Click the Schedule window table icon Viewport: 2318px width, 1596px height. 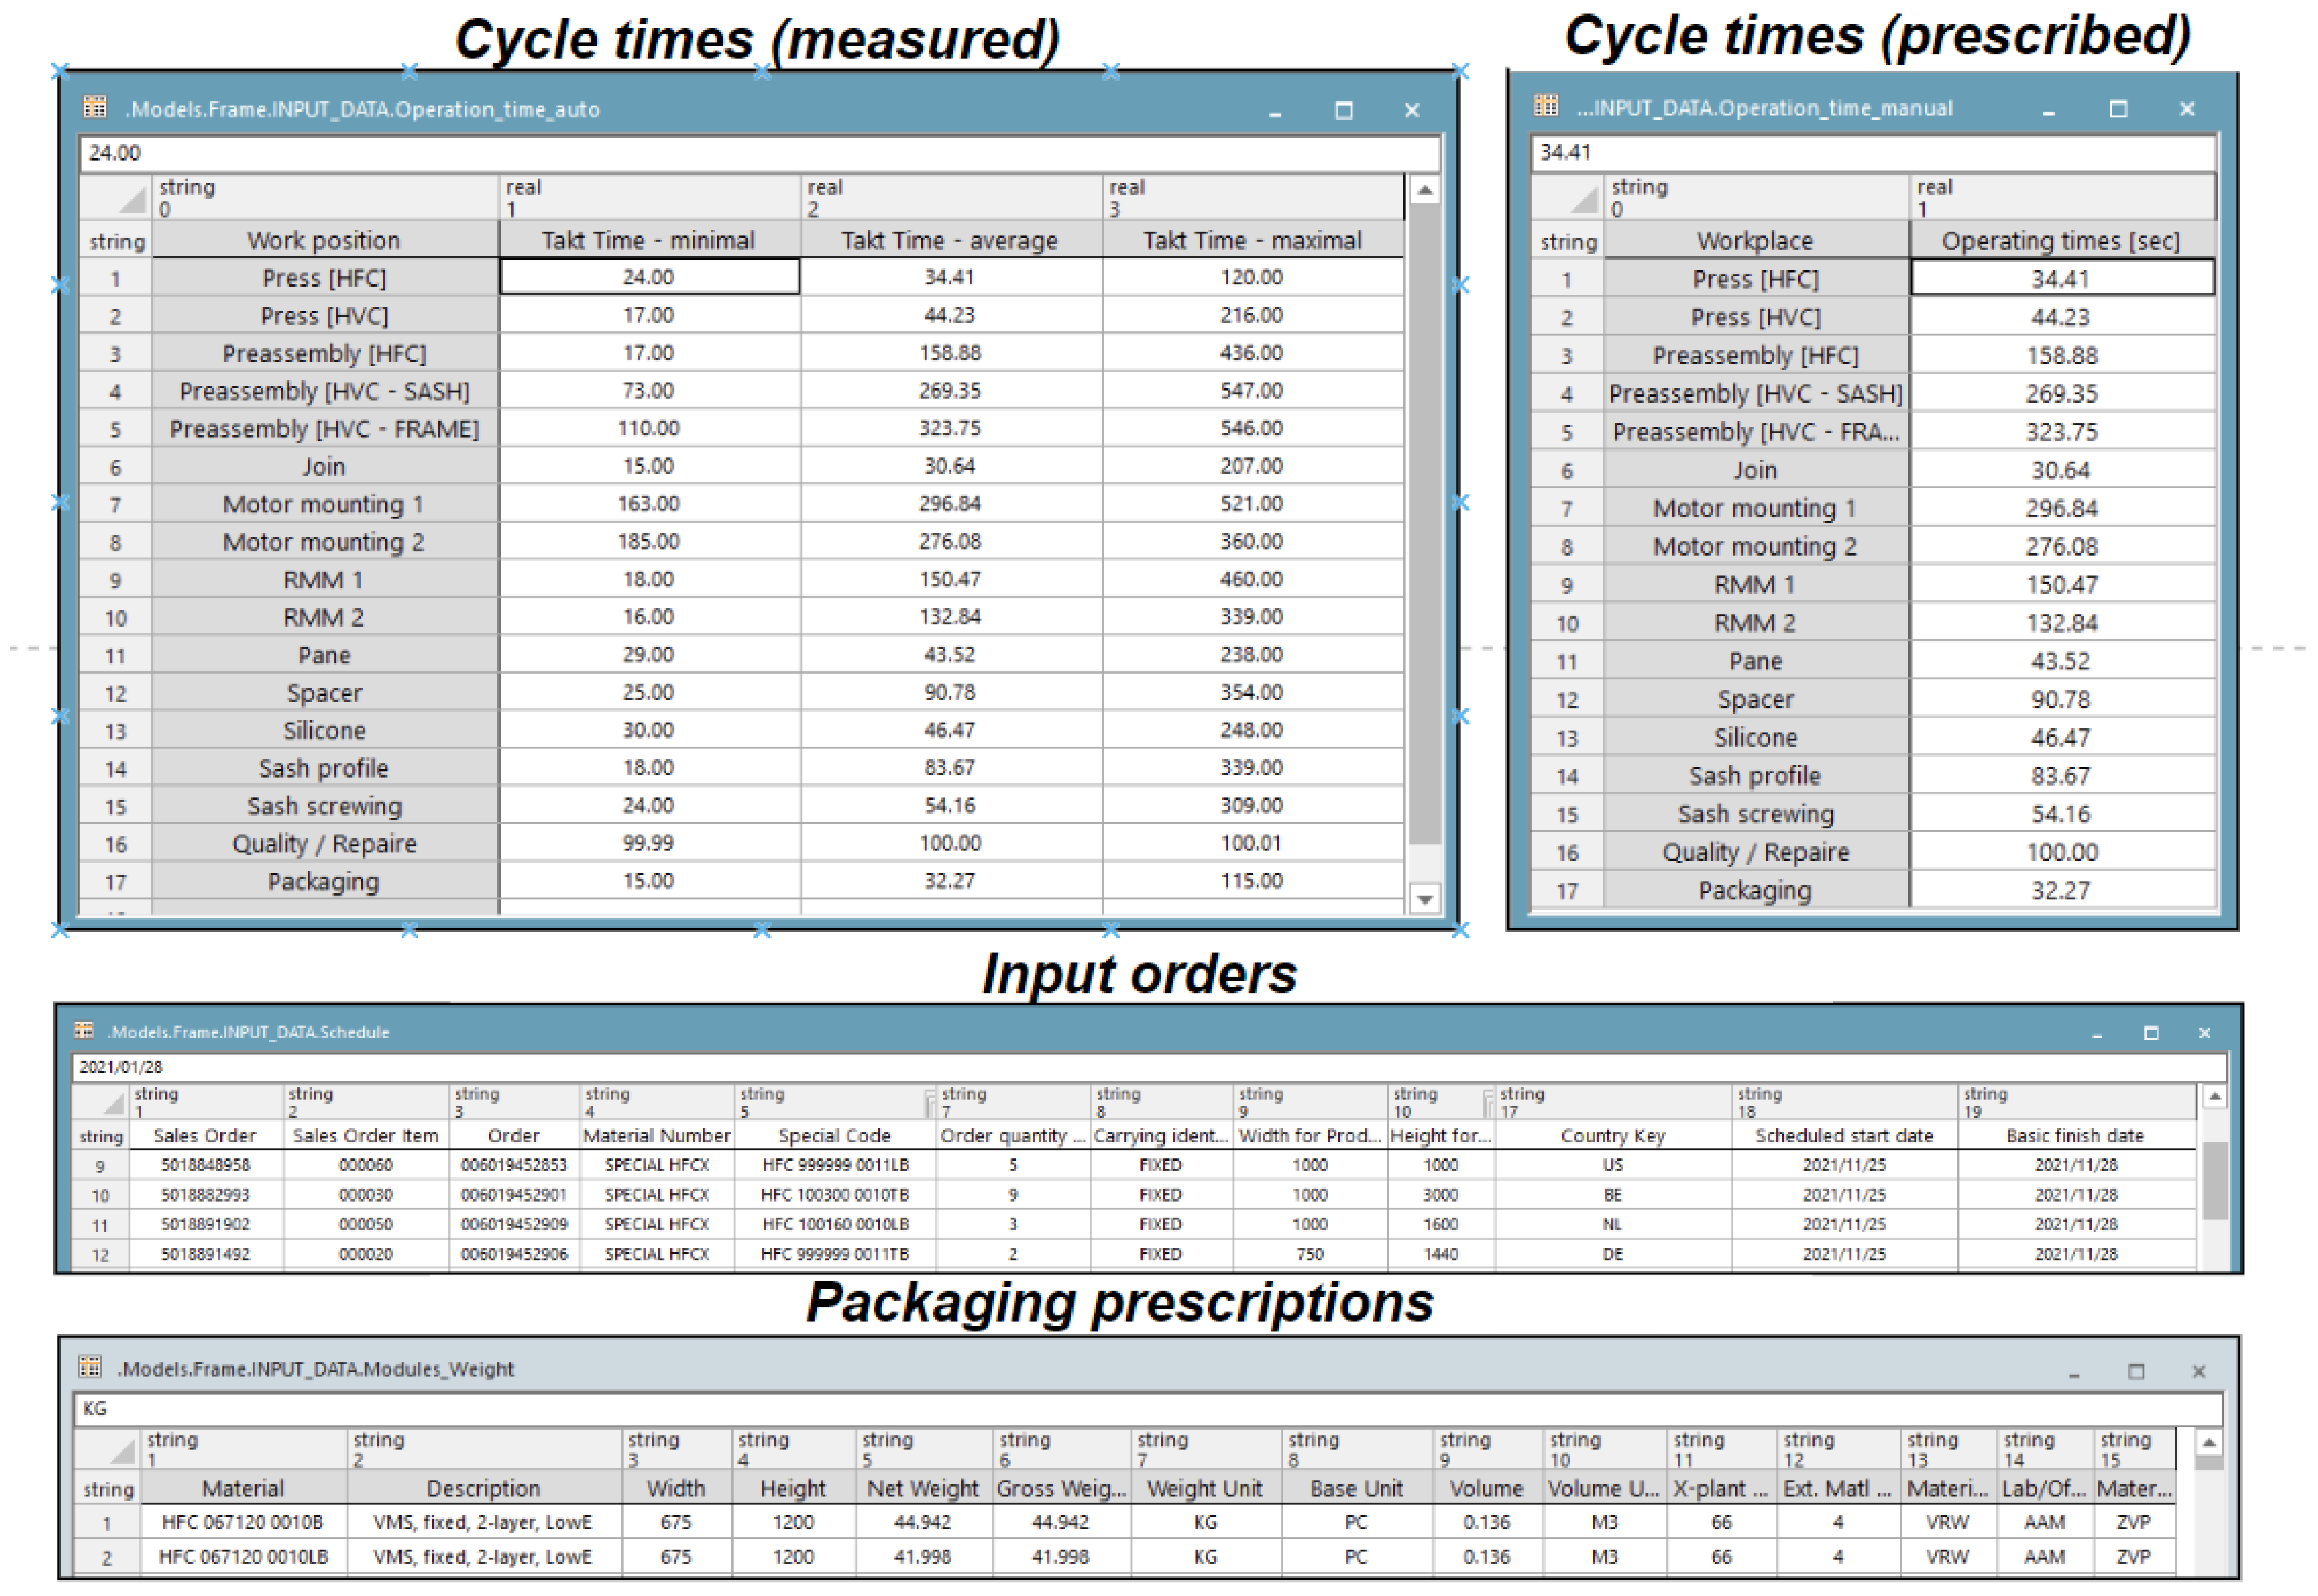(84, 1030)
